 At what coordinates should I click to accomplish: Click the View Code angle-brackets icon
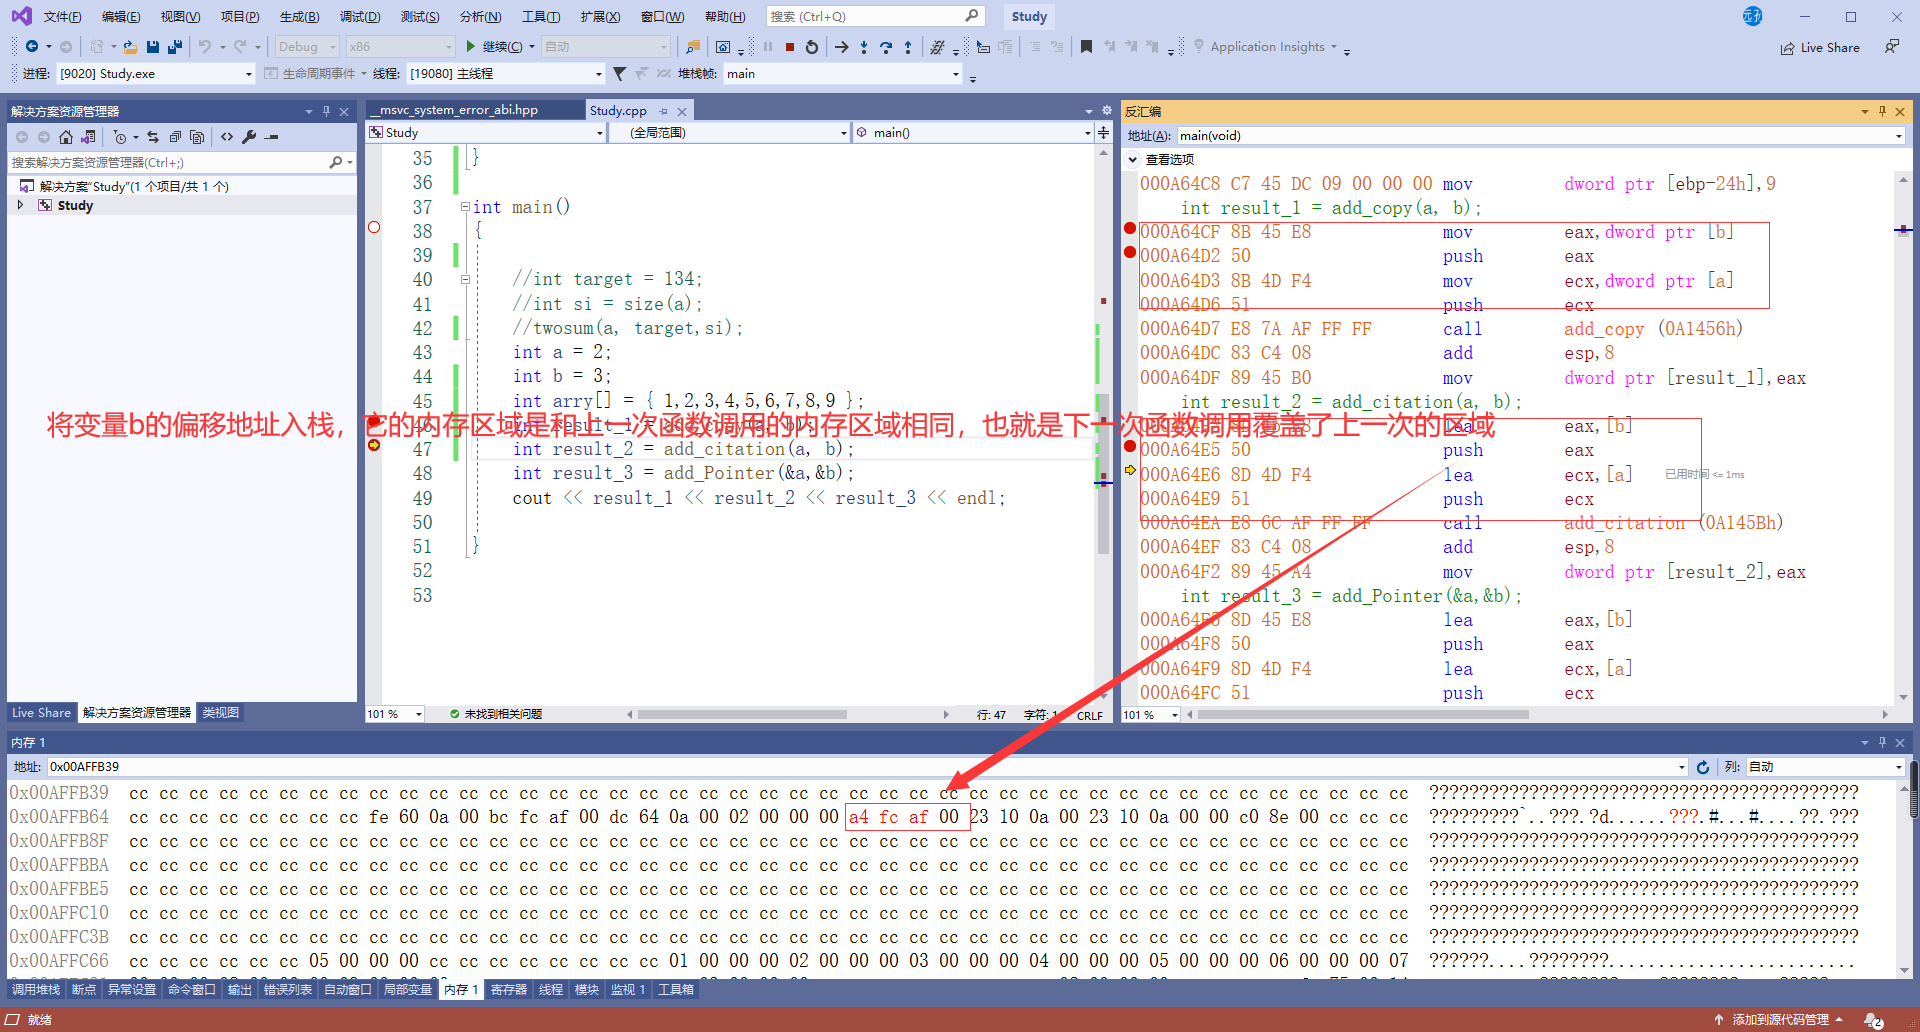(x=227, y=137)
